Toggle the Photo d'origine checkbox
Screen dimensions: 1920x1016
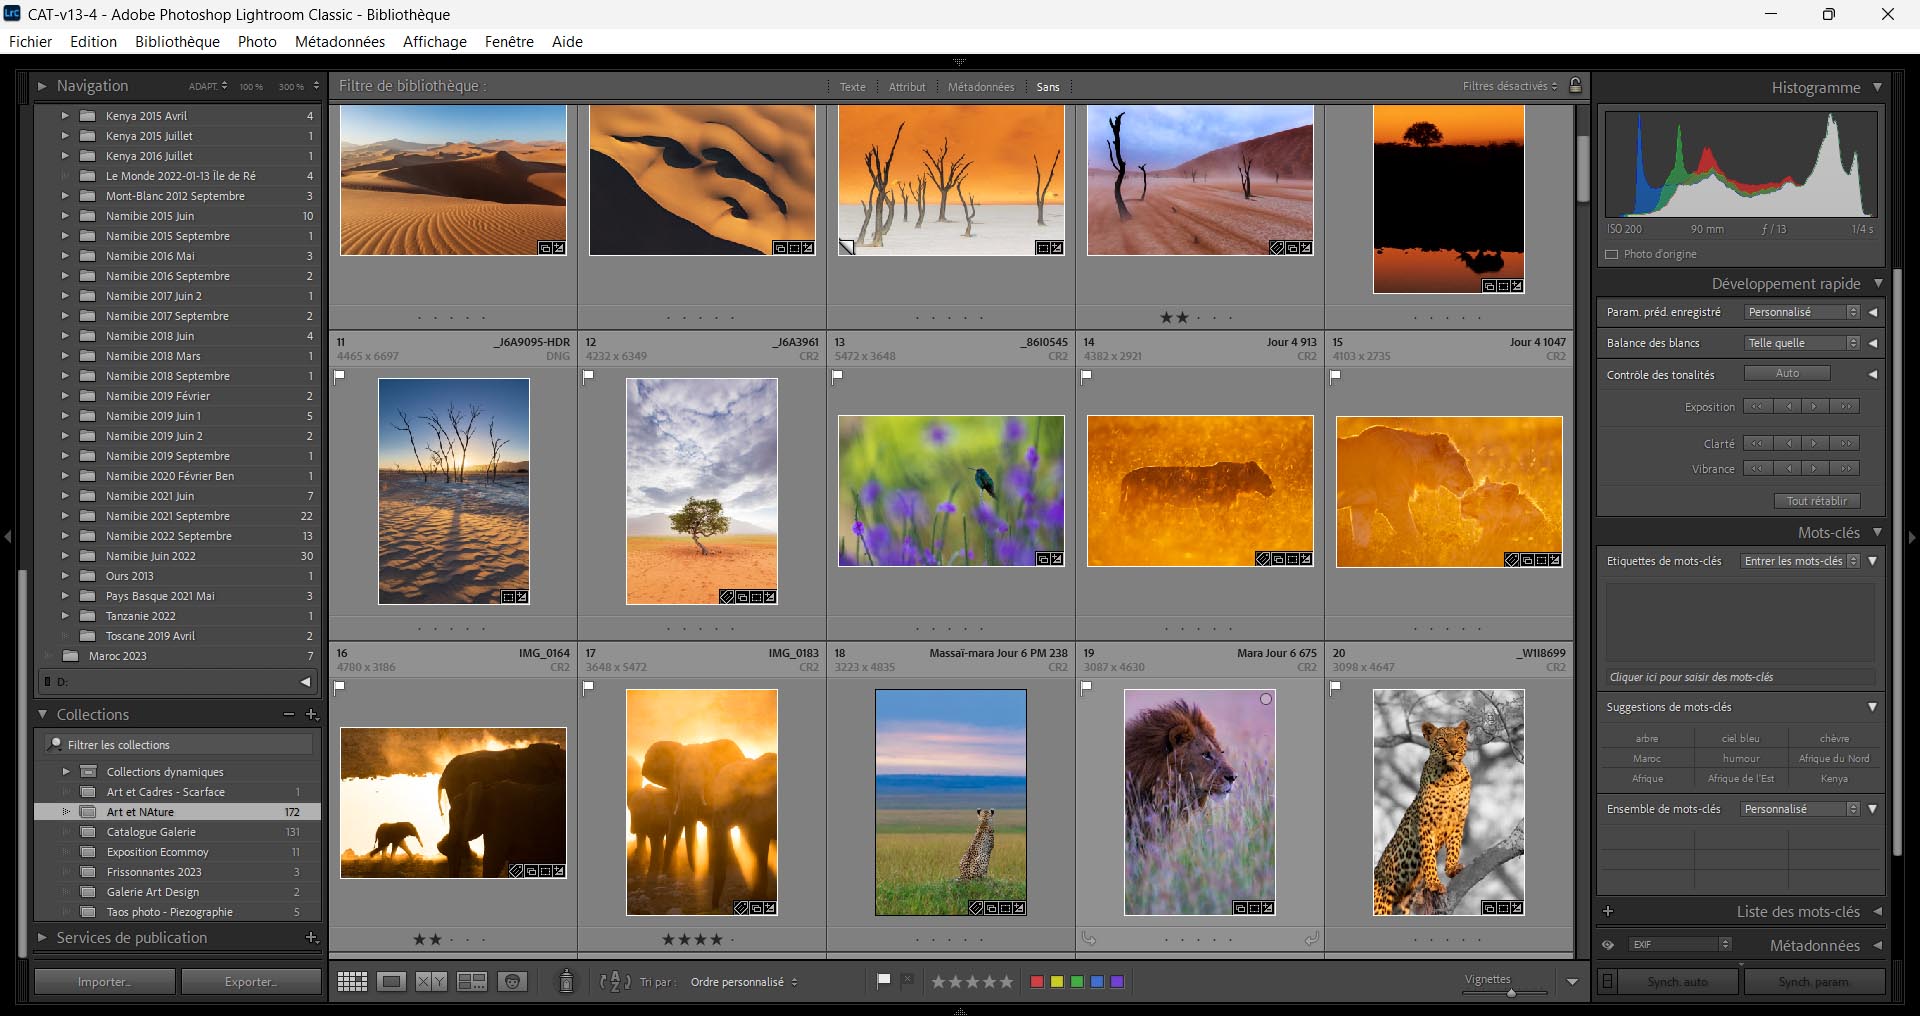tap(1611, 254)
